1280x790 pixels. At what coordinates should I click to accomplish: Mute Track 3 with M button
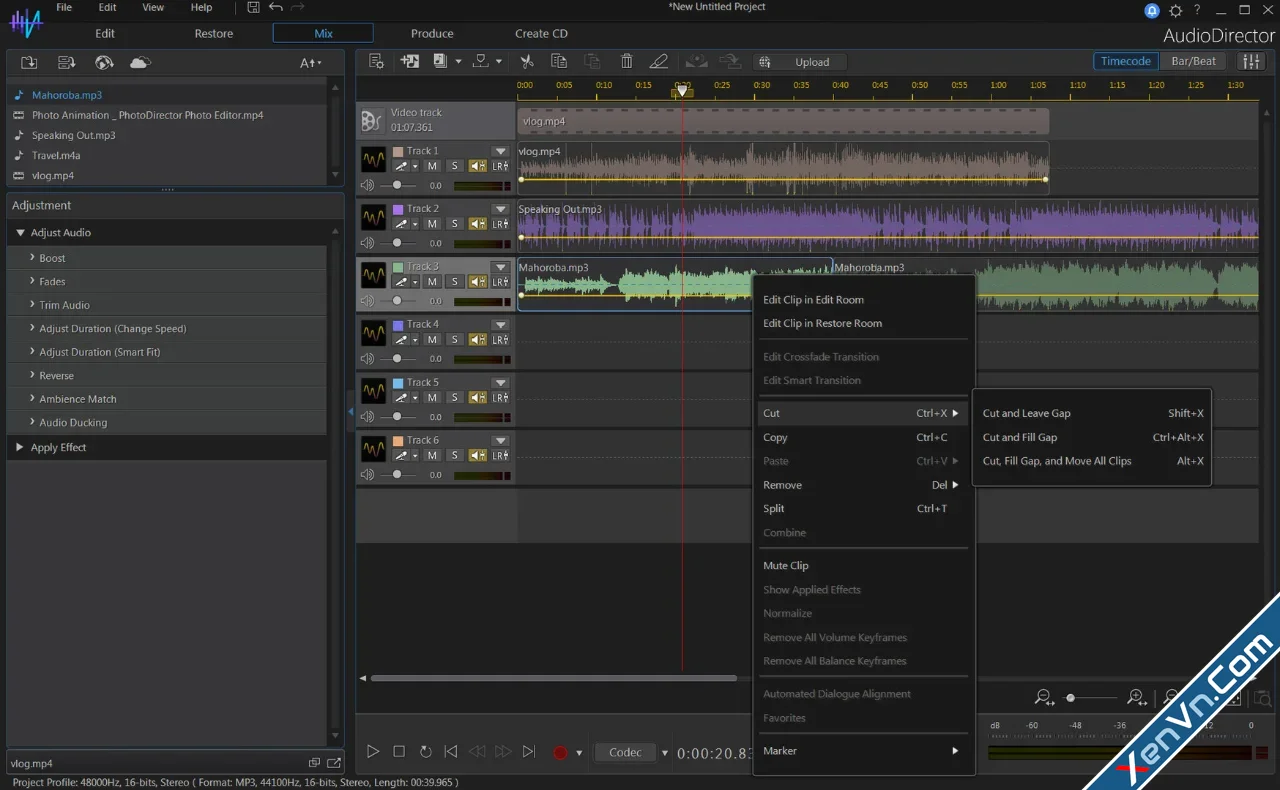(x=432, y=282)
